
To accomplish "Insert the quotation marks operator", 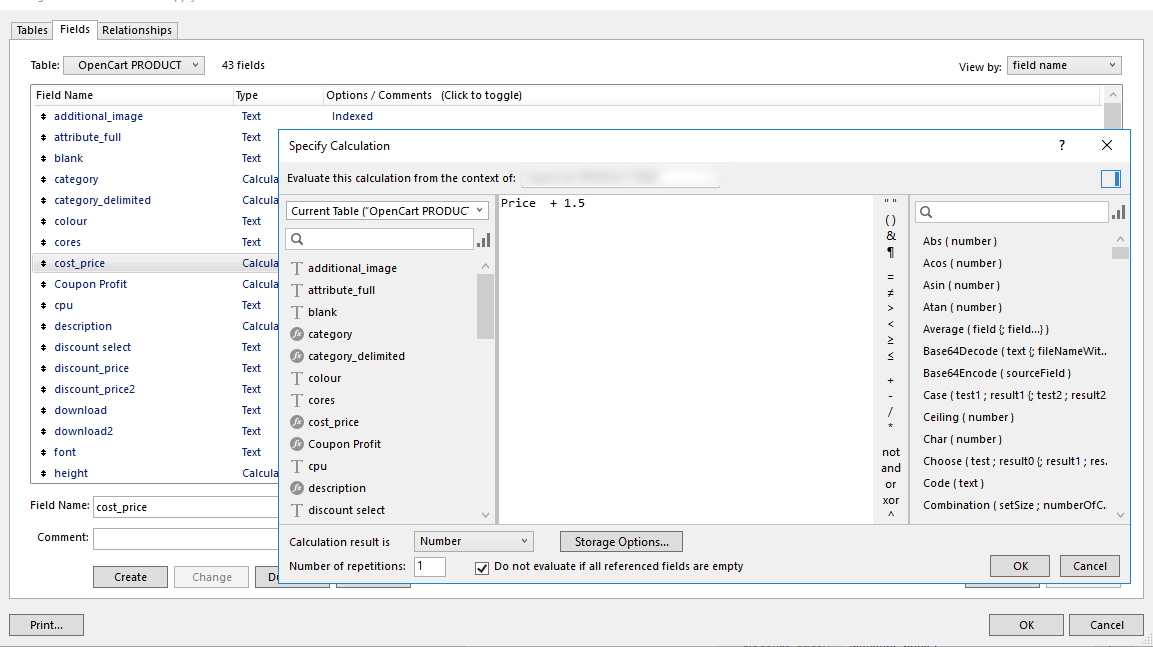I will point(890,202).
